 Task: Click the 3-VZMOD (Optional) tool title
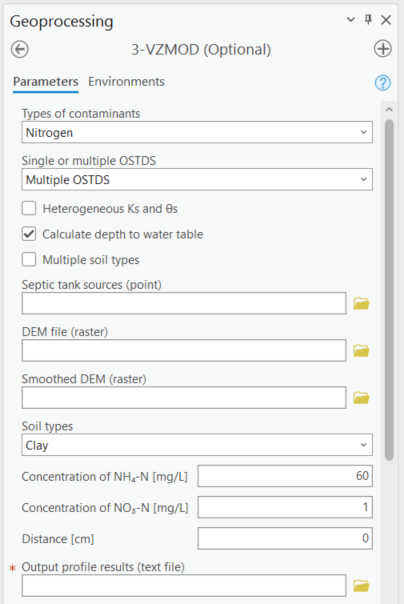[x=201, y=50]
